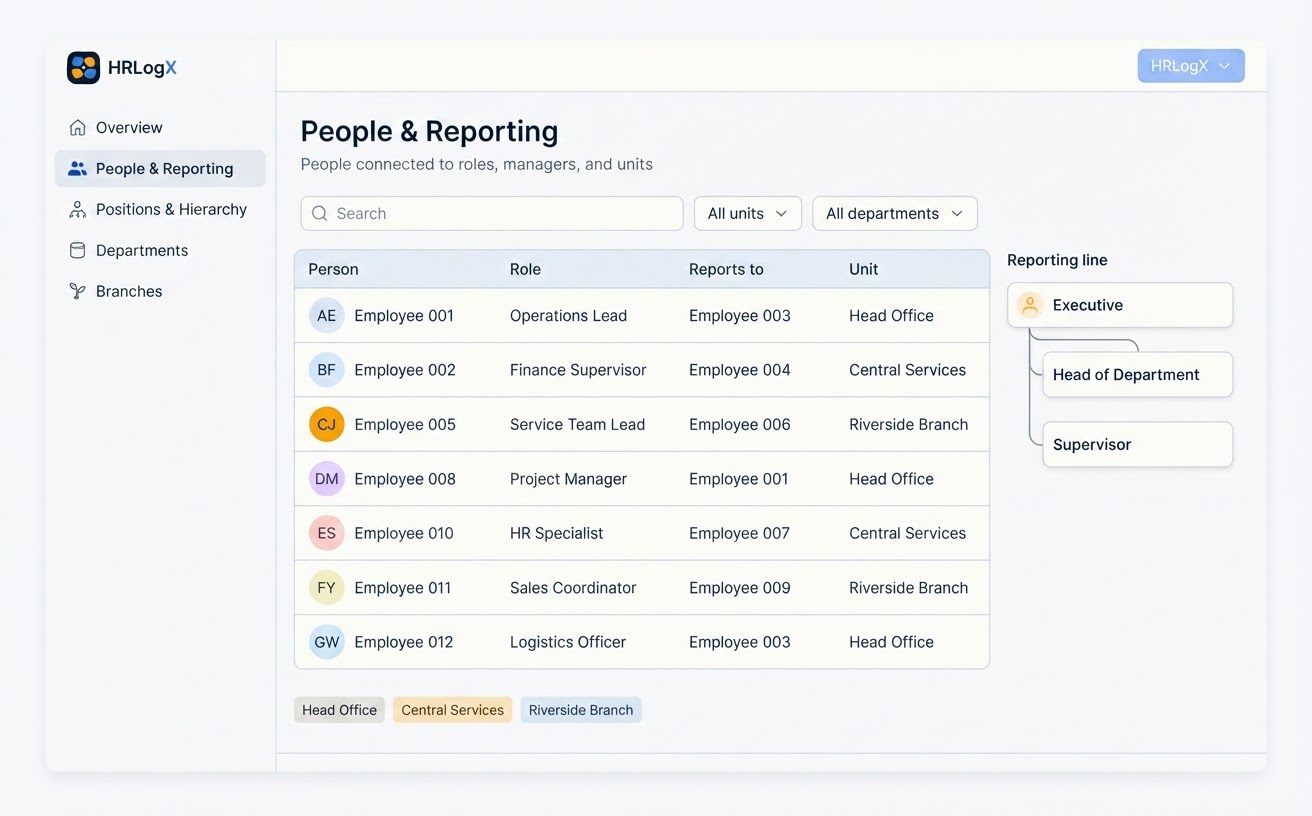
Task: Click Employee 006 in Reports to column
Action: 740,425
